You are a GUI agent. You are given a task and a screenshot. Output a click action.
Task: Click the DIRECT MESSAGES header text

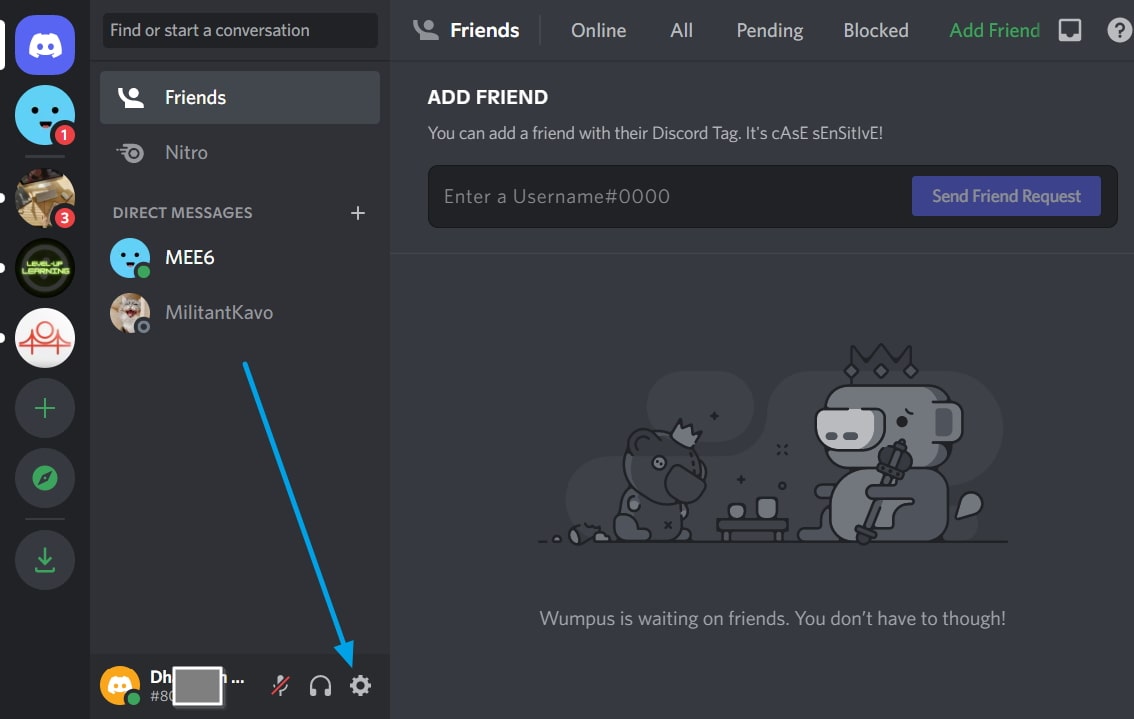point(182,213)
